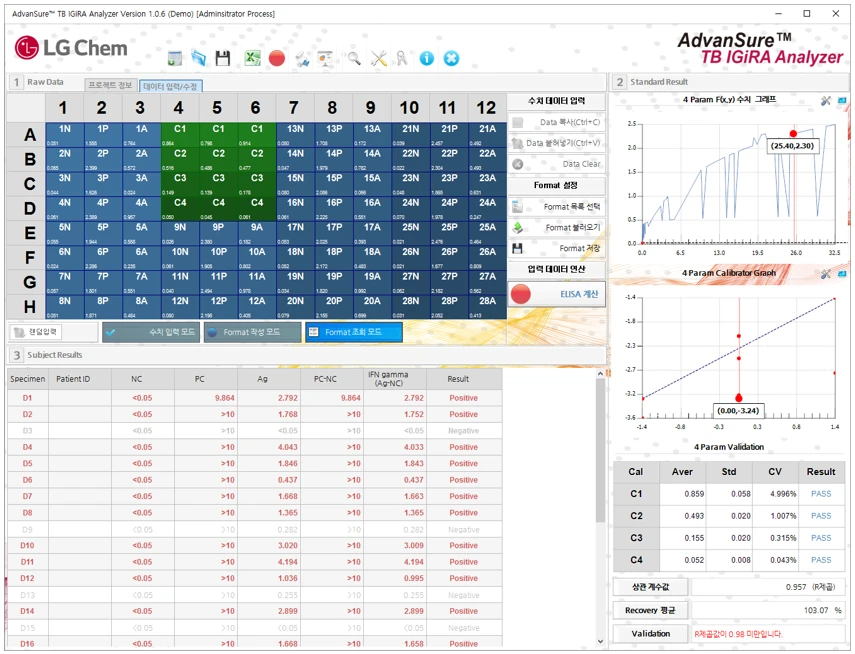Export results with the Excel icon

[252, 58]
